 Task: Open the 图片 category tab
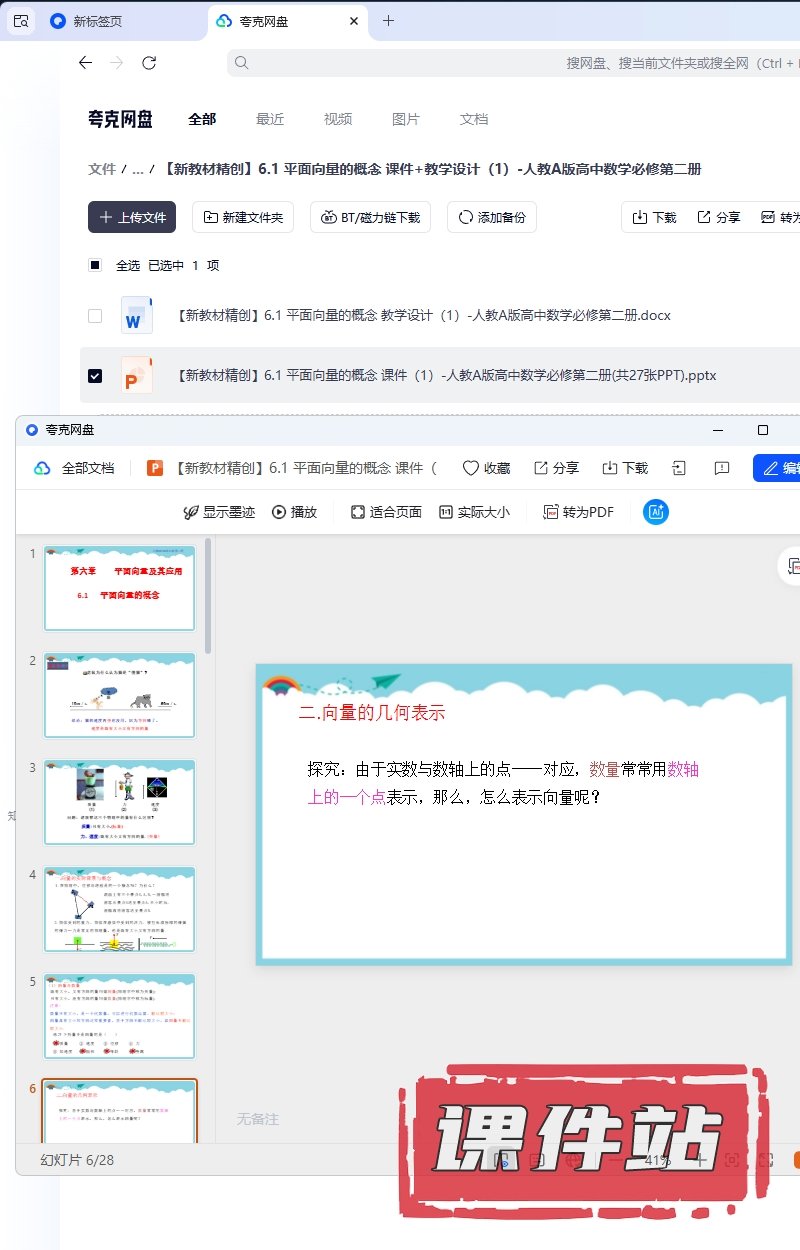406,119
